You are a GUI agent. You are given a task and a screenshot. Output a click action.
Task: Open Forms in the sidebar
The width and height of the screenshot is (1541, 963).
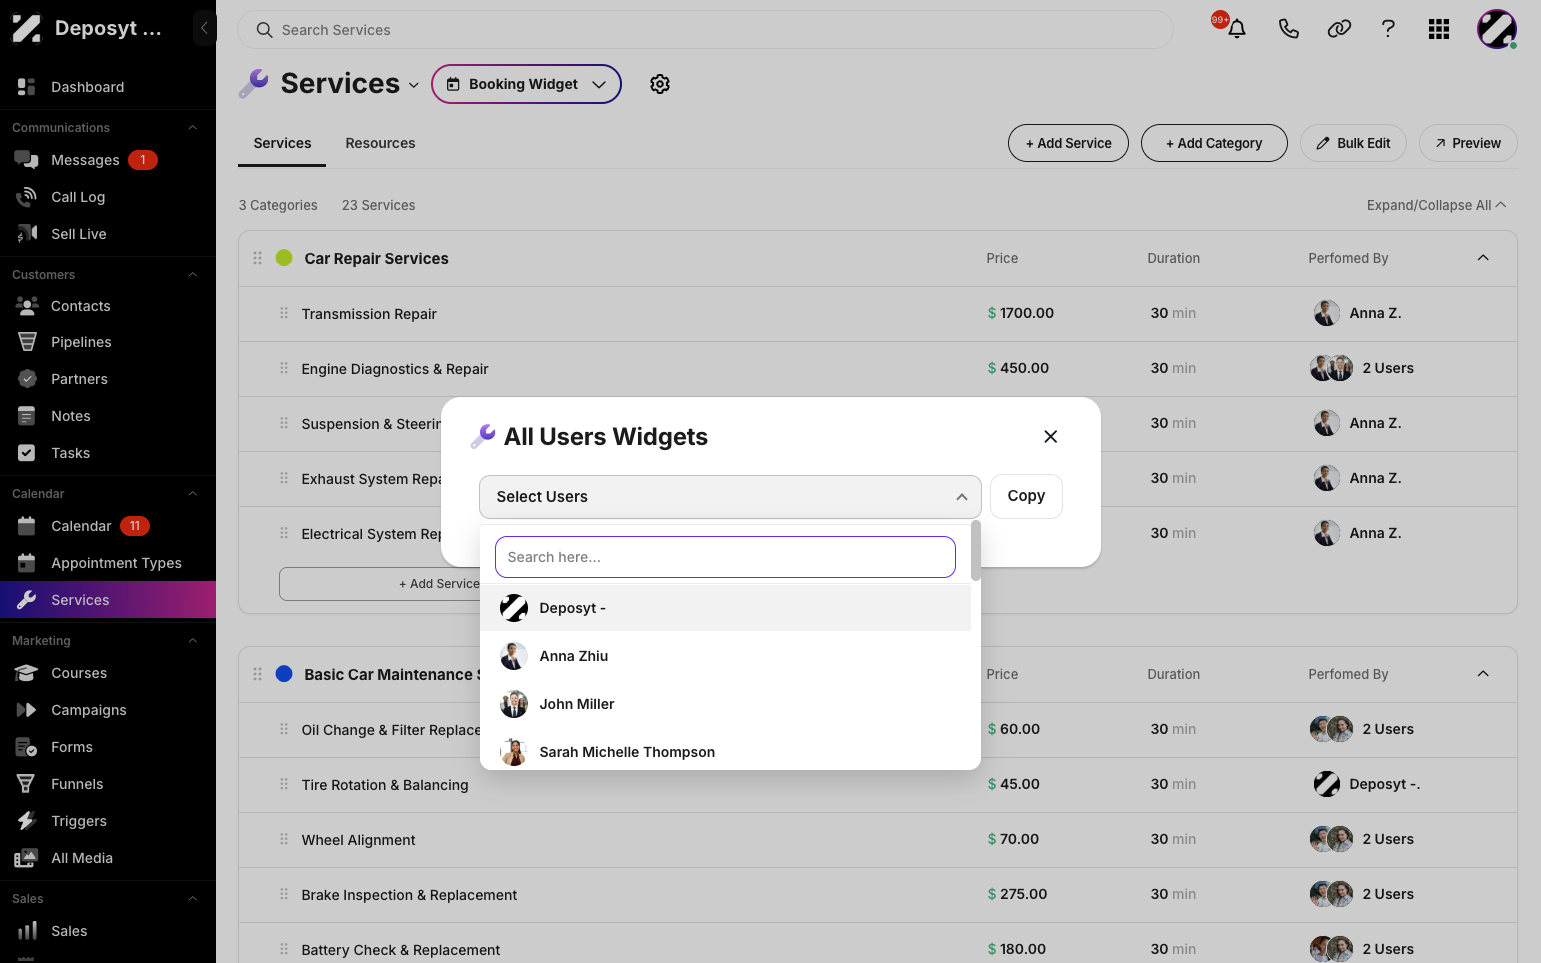point(108,747)
